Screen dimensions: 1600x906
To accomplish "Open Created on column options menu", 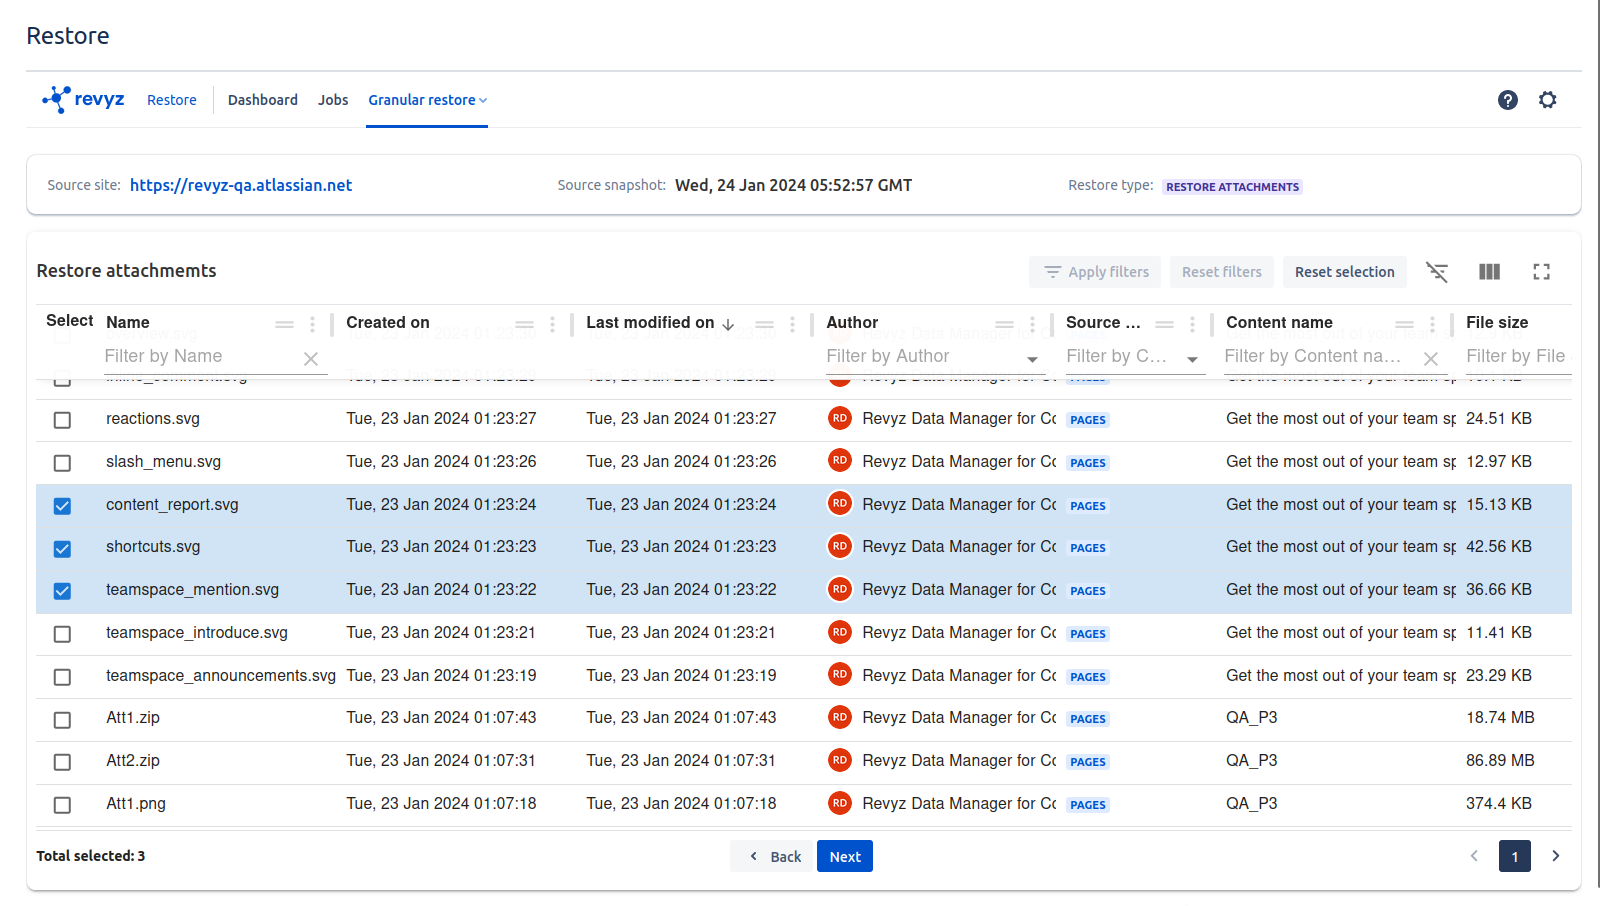I will pos(552,324).
